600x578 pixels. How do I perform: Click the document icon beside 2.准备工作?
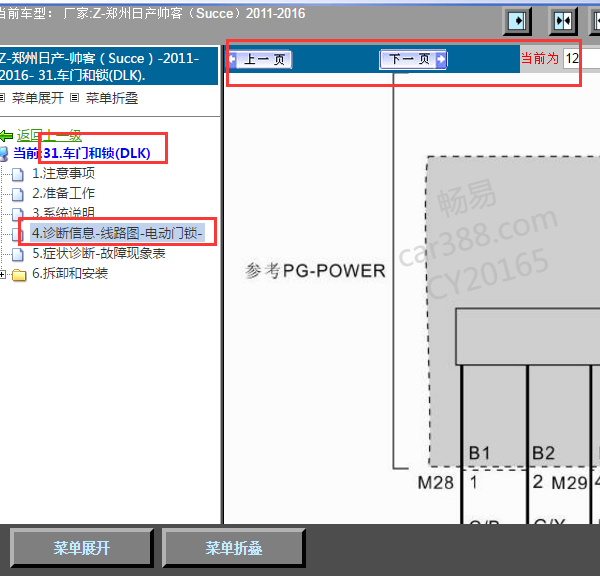(18, 194)
